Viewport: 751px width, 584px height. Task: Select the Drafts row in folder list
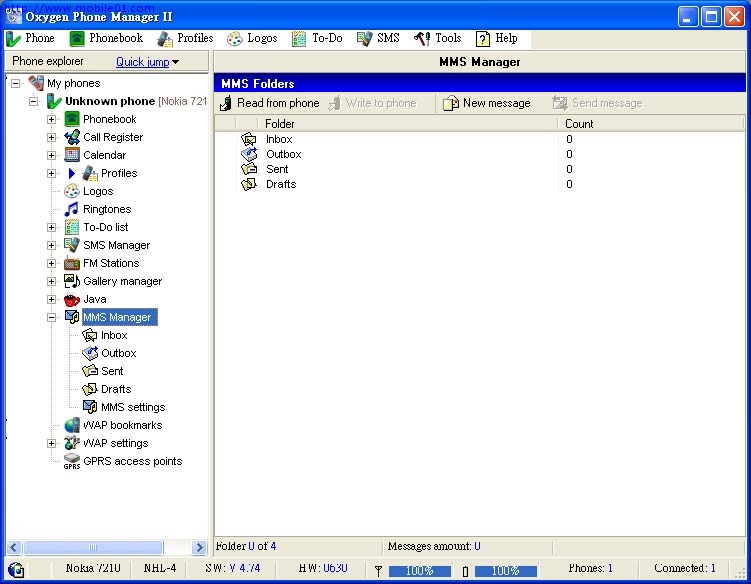click(479, 184)
